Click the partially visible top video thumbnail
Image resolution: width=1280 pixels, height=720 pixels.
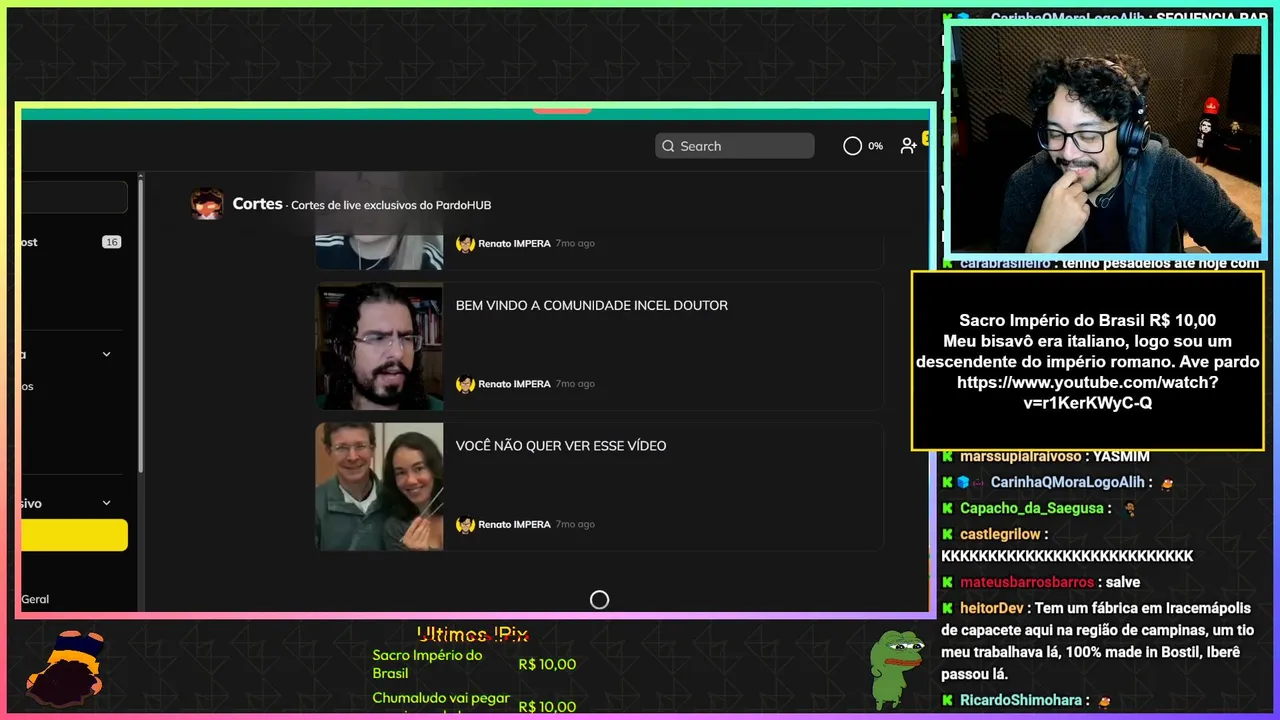tap(379, 251)
